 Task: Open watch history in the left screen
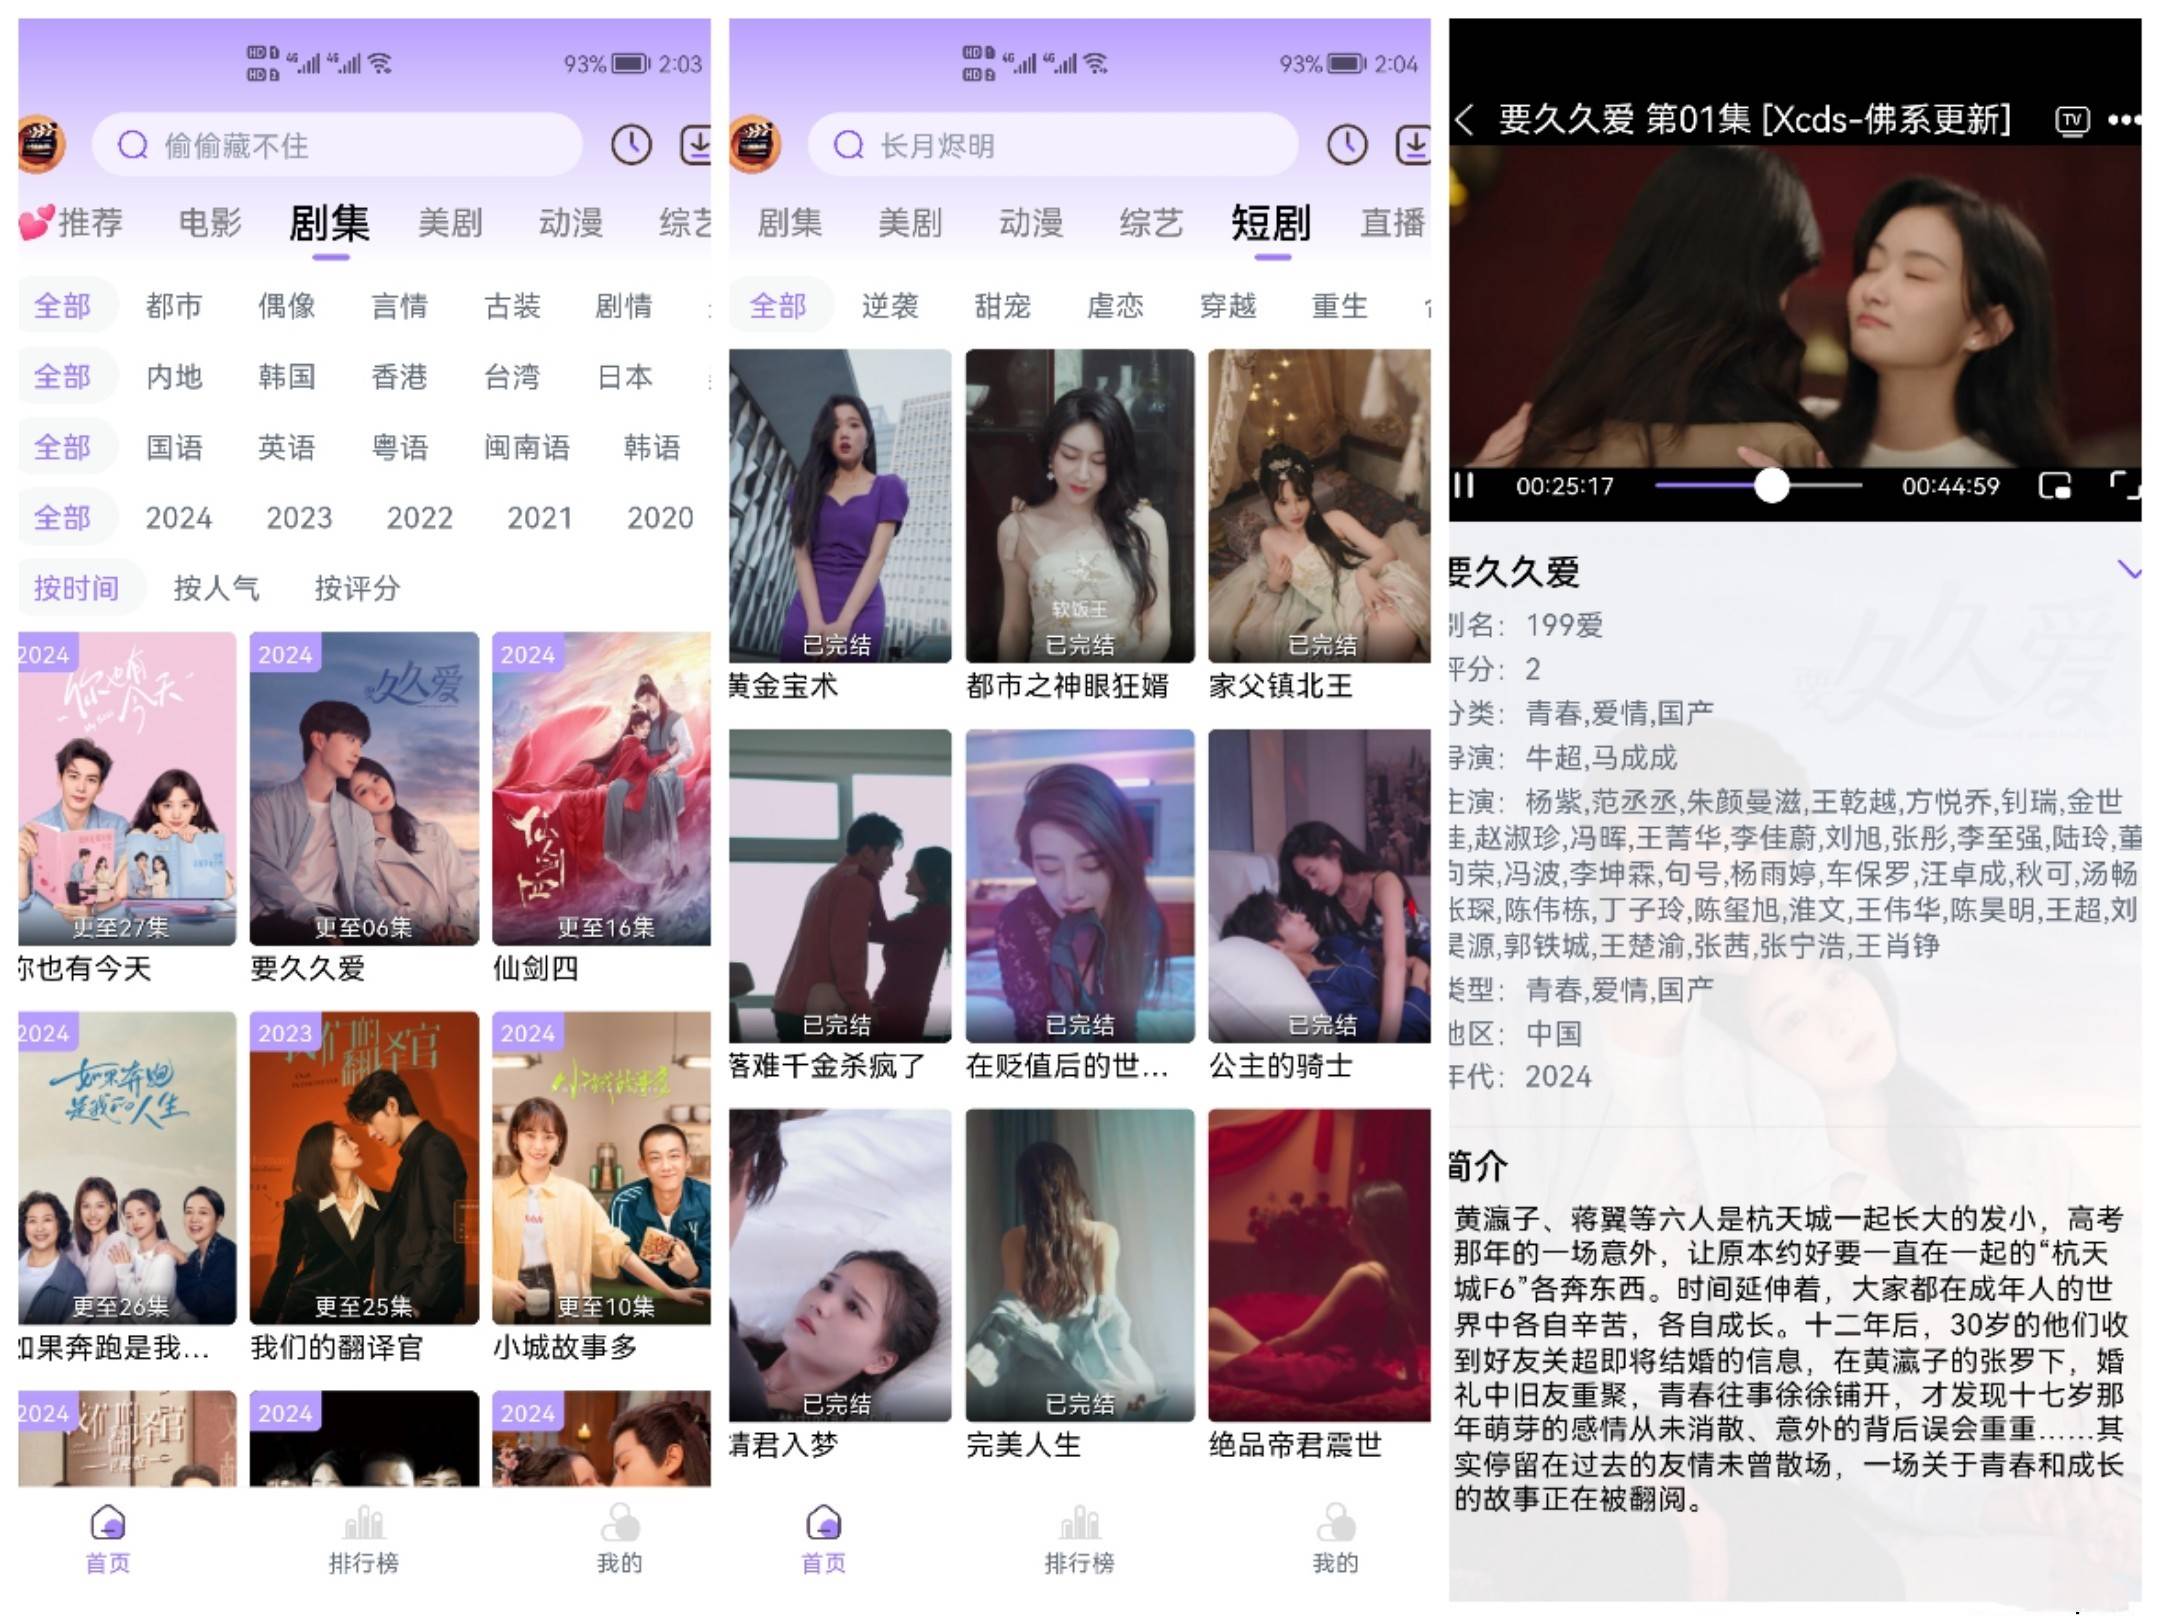click(x=631, y=146)
